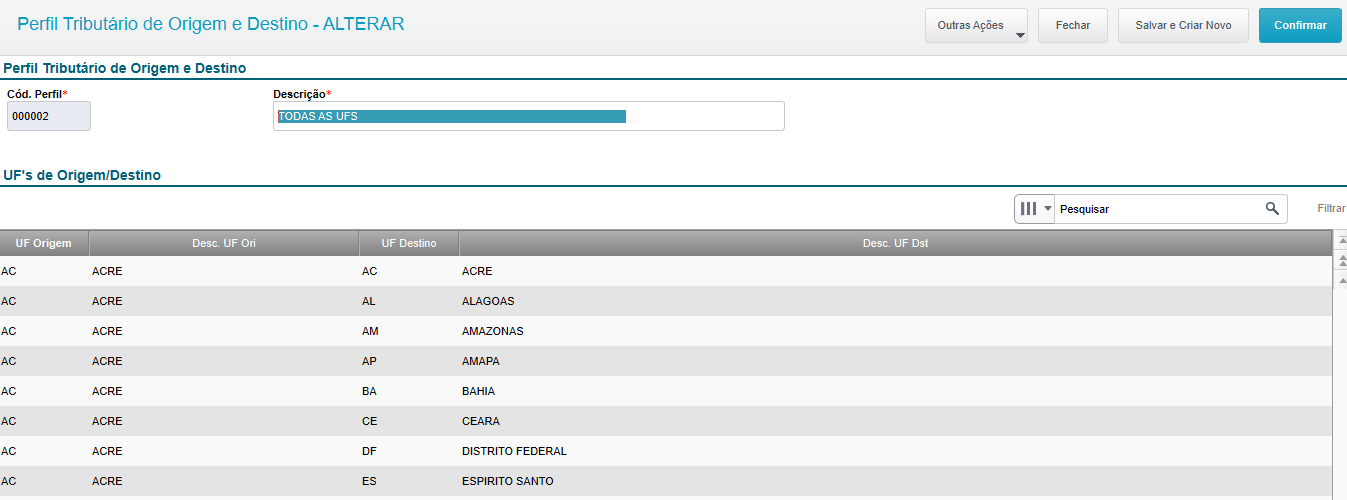Click the go-to-top arrow on grid scrollbar
1347x500 pixels.
[x=1341, y=241]
